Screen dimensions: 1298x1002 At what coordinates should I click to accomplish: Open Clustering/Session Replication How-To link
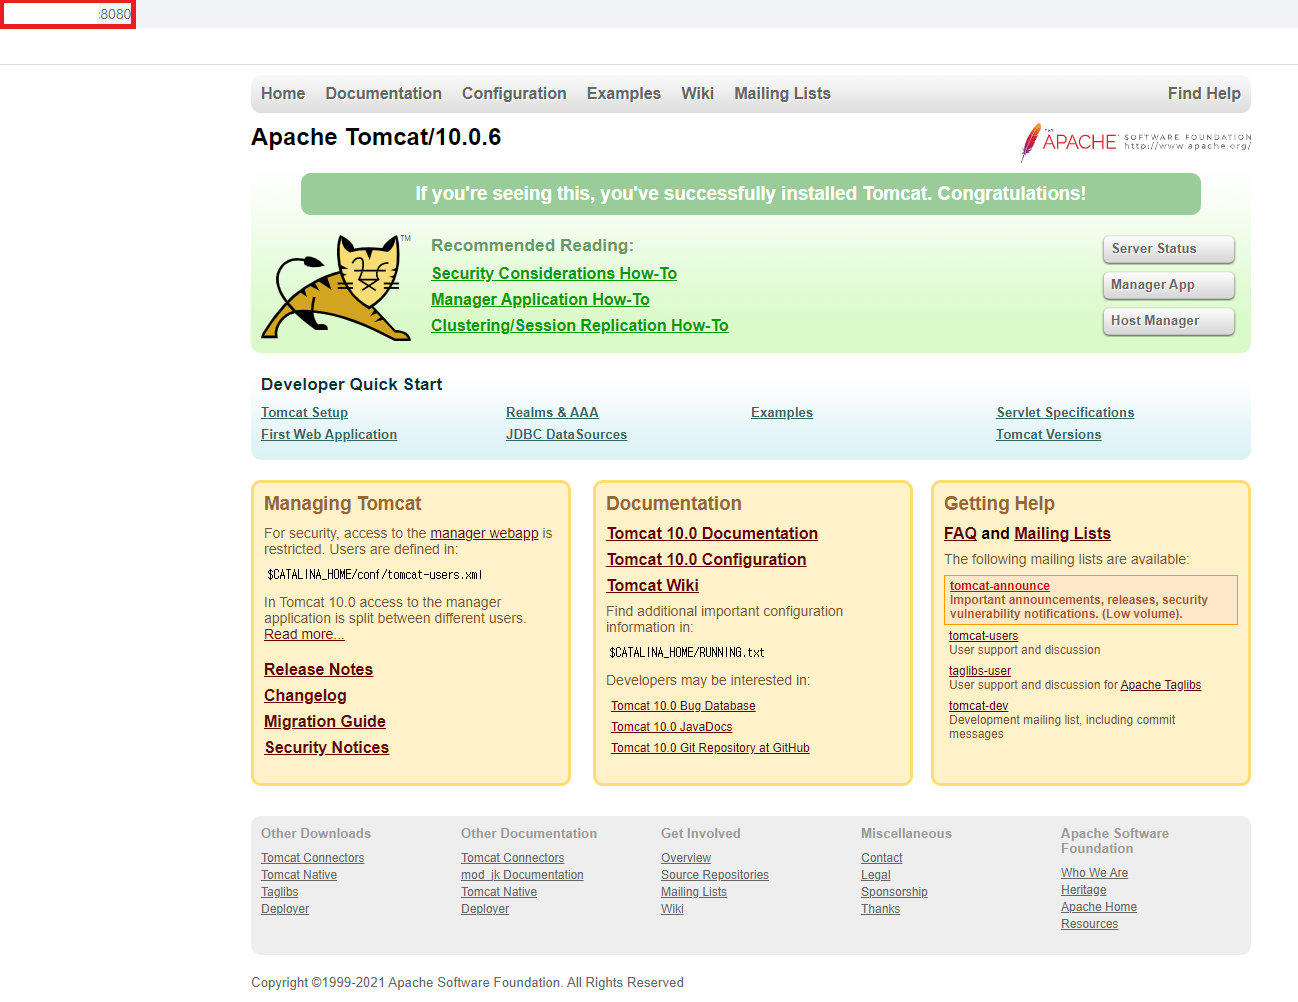tap(579, 325)
